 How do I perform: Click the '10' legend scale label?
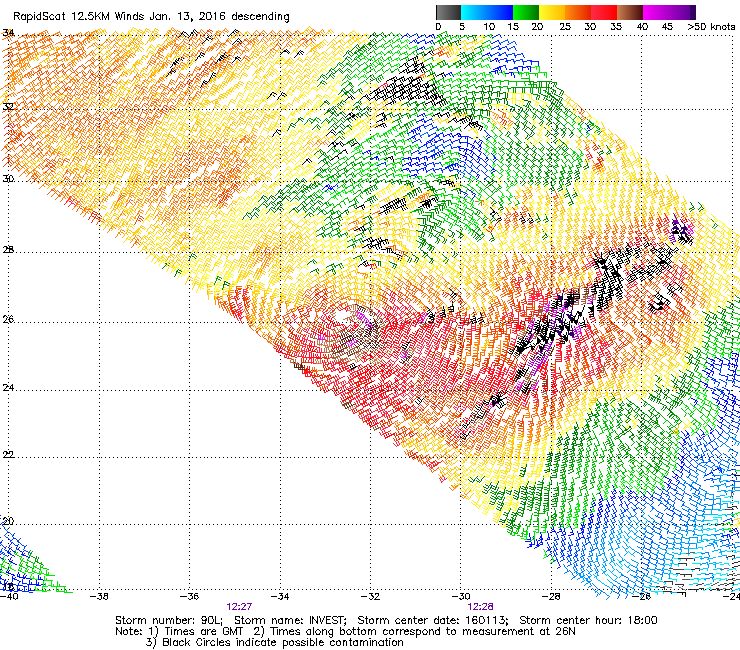tap(489, 27)
